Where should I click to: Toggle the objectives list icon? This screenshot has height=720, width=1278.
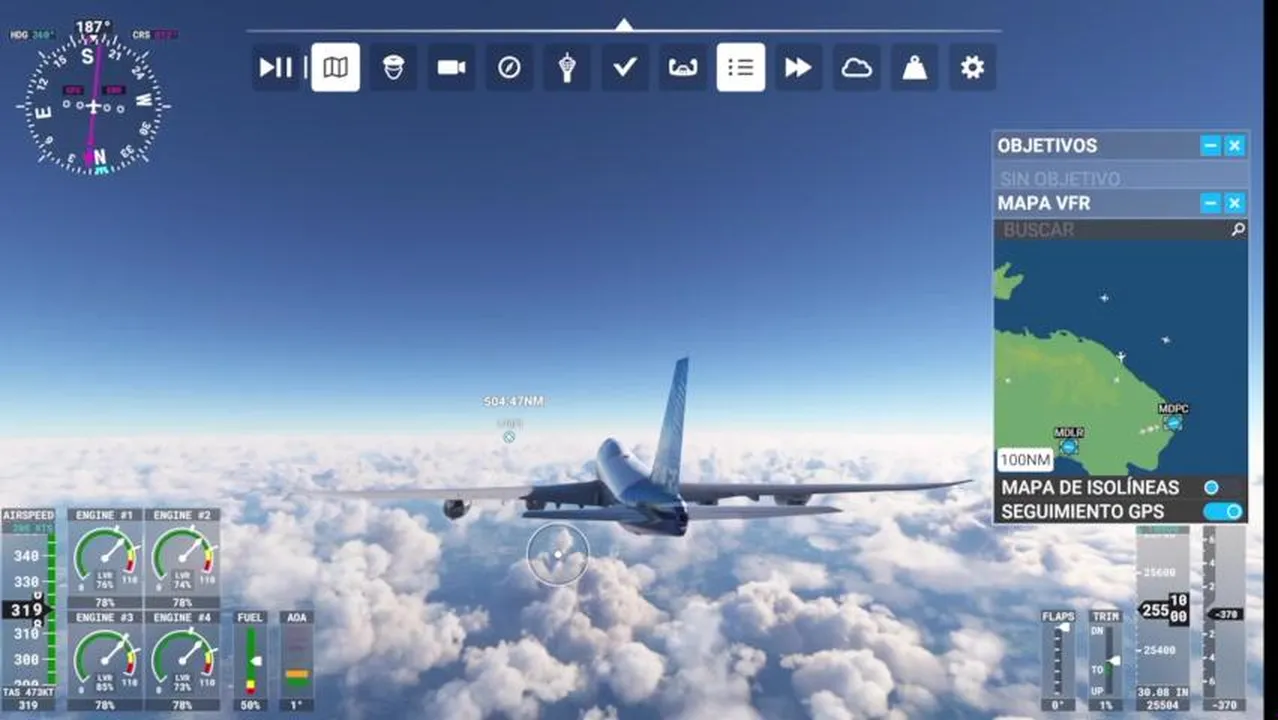coord(740,67)
